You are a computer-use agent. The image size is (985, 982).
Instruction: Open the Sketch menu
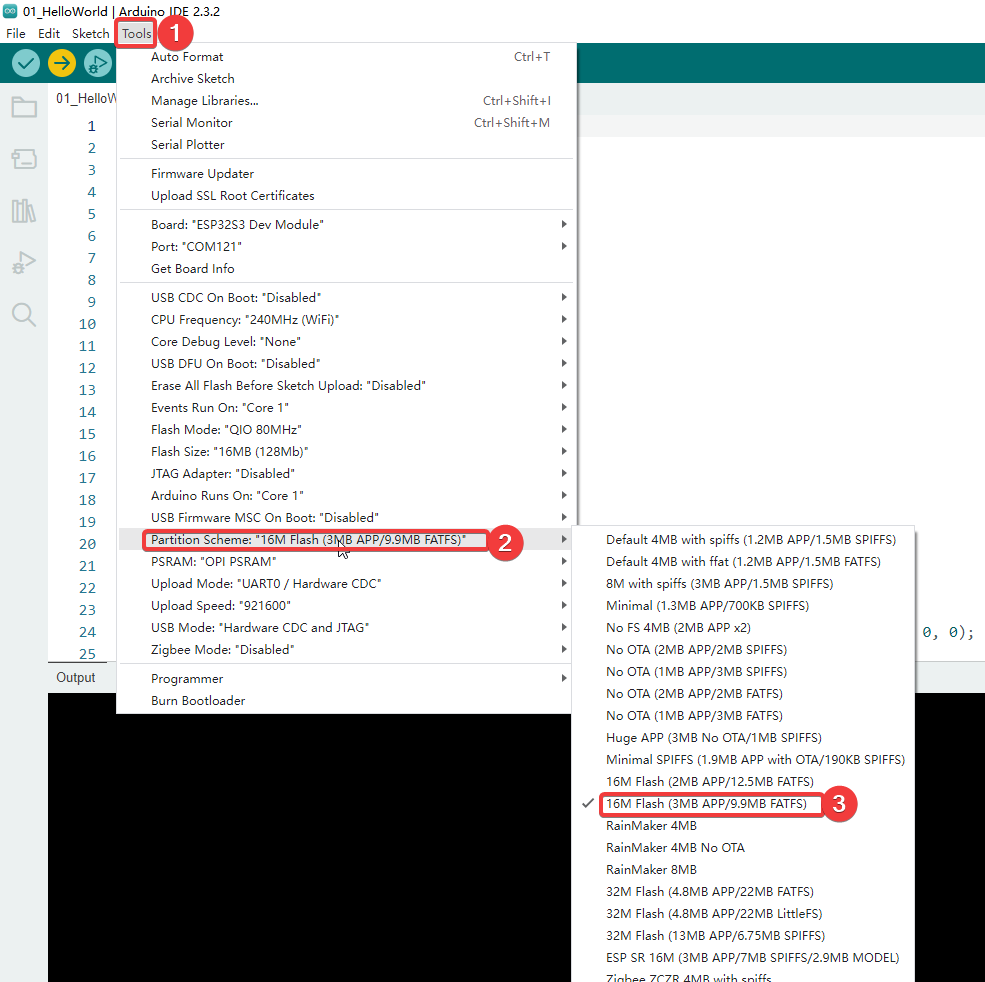pos(90,33)
